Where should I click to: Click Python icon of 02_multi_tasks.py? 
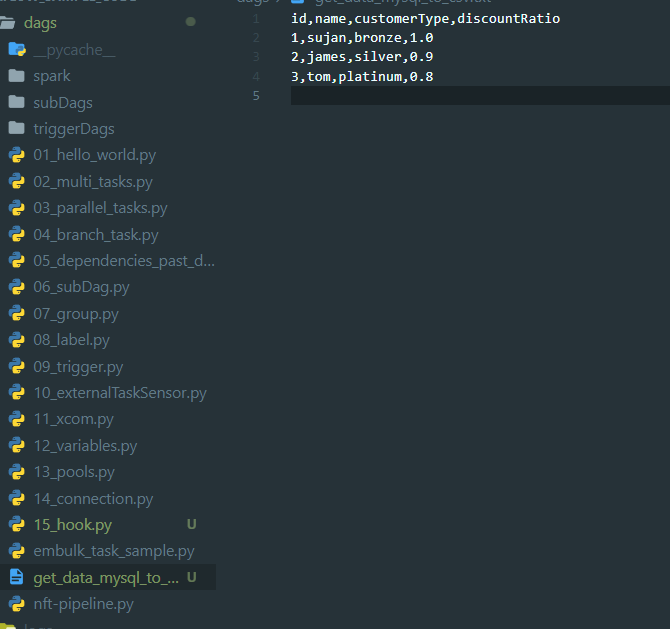tap(17, 182)
